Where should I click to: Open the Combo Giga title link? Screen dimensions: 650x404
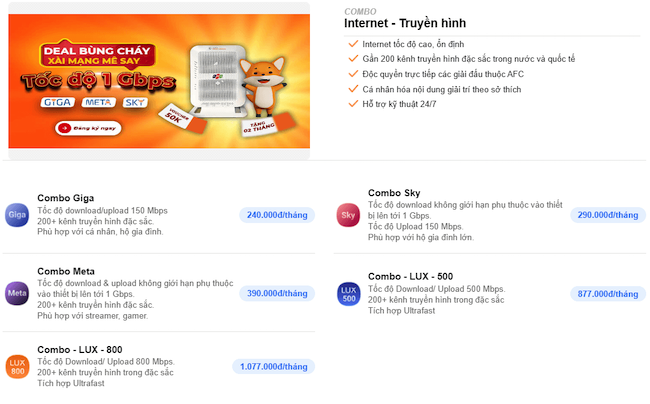tap(65, 198)
